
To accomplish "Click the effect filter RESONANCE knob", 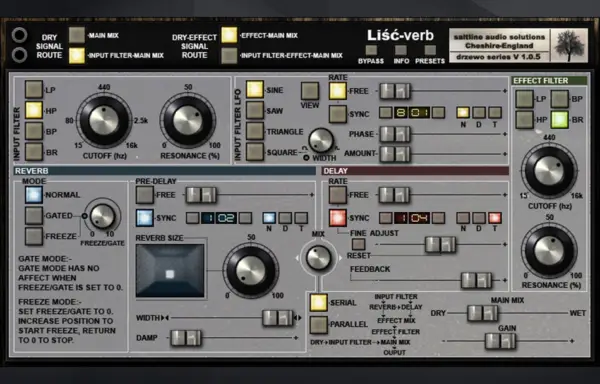I will click(x=549, y=251).
